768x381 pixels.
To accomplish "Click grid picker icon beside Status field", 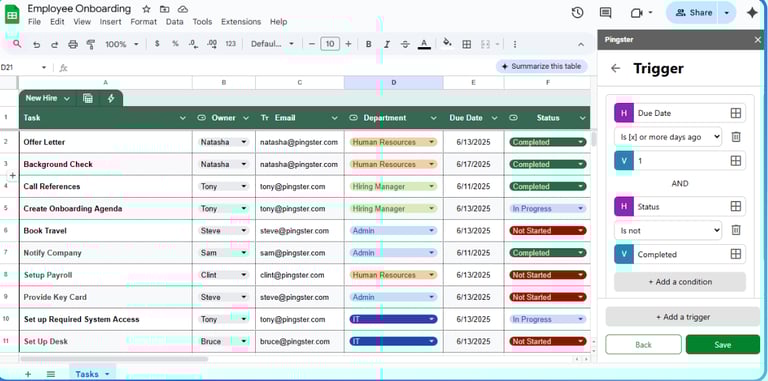I will coord(736,207).
